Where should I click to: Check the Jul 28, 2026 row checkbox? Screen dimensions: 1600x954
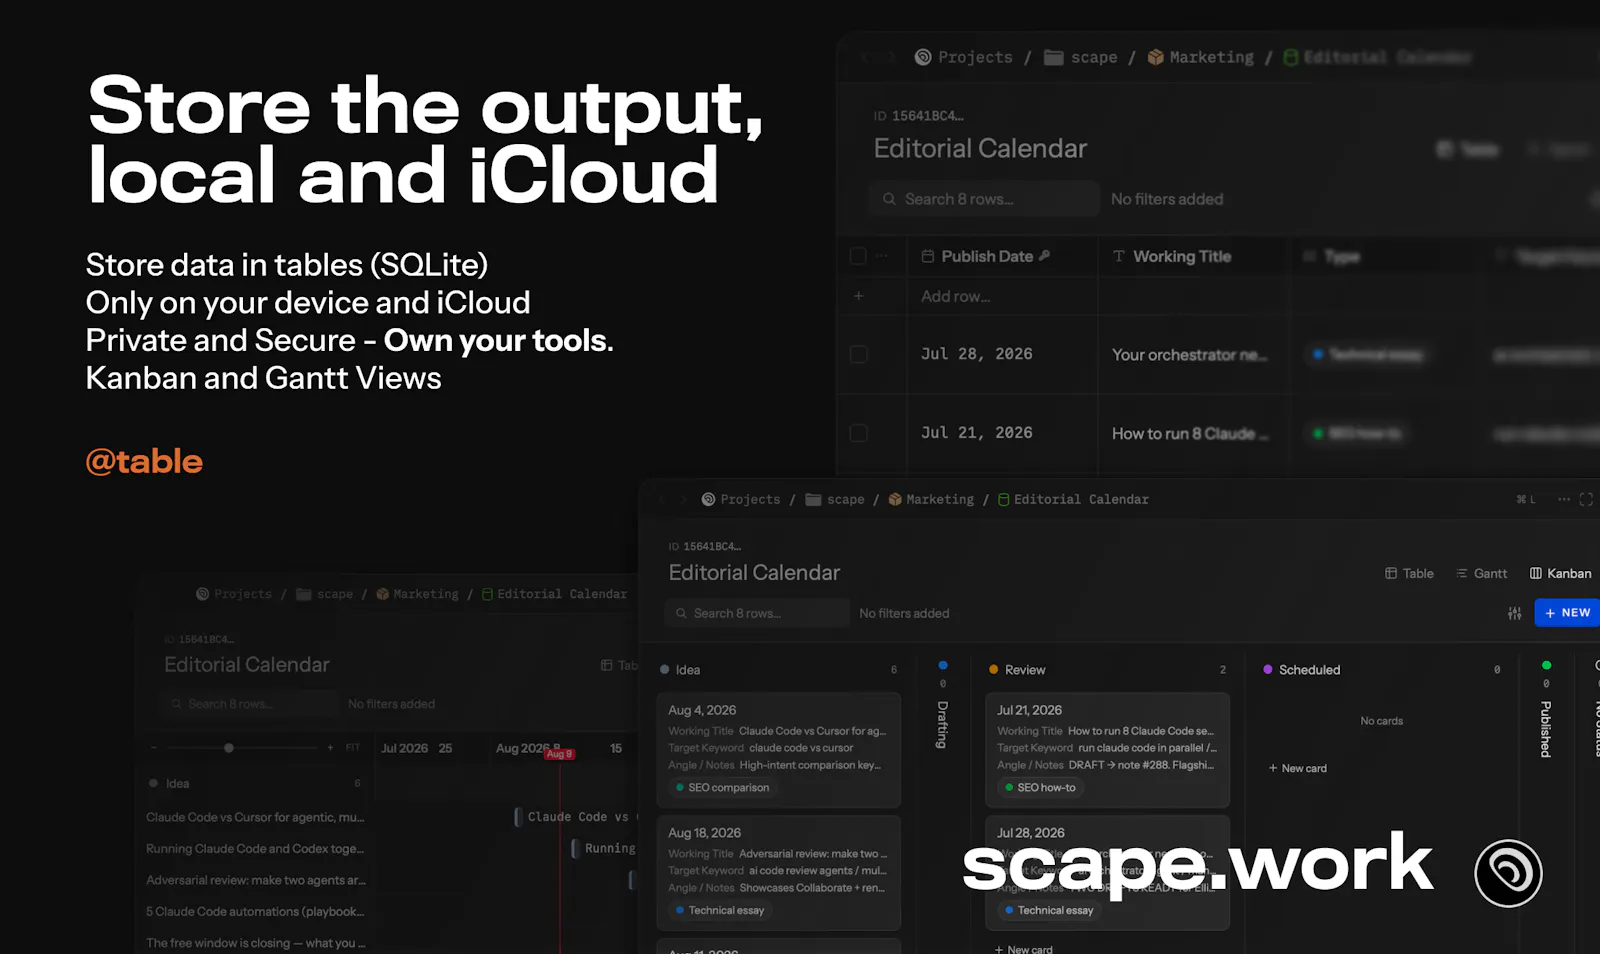coord(858,354)
